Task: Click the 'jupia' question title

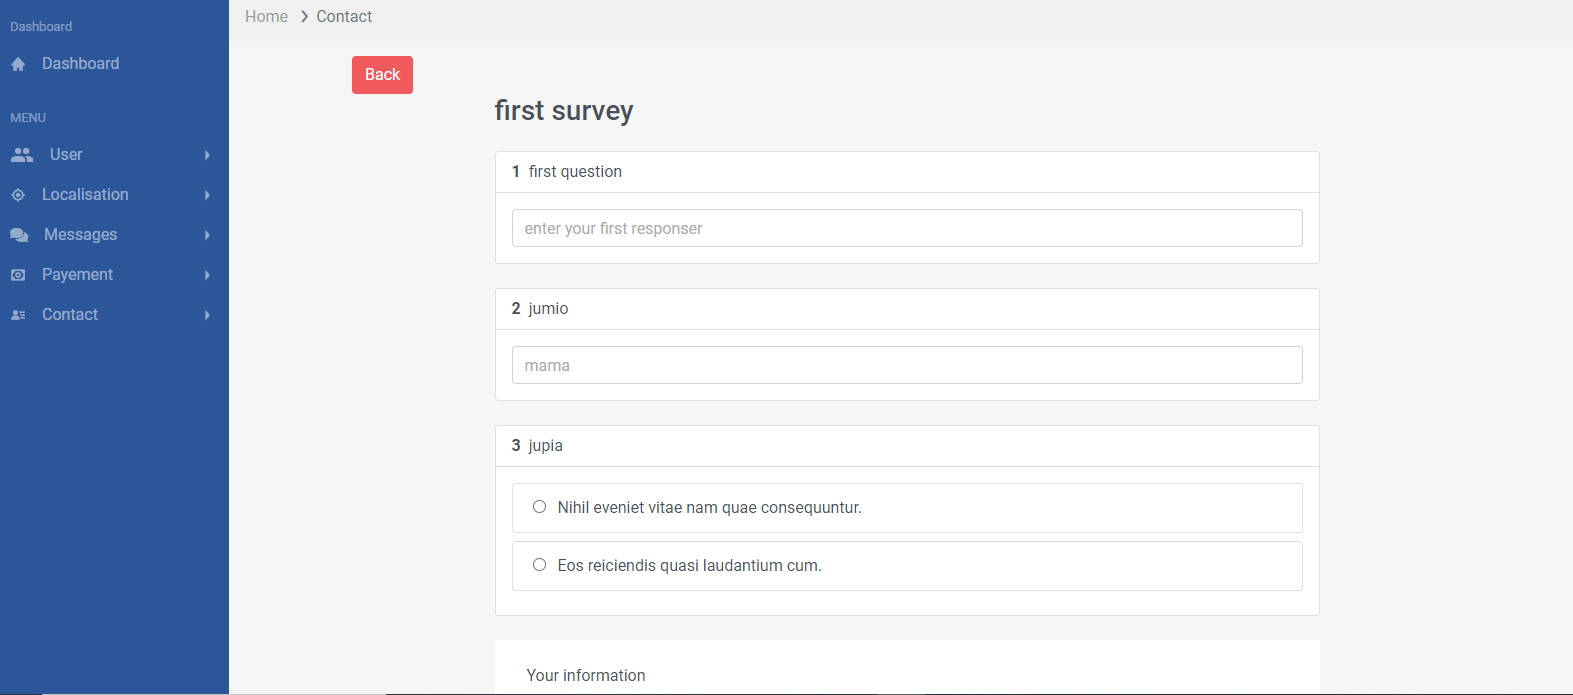Action: [546, 446]
